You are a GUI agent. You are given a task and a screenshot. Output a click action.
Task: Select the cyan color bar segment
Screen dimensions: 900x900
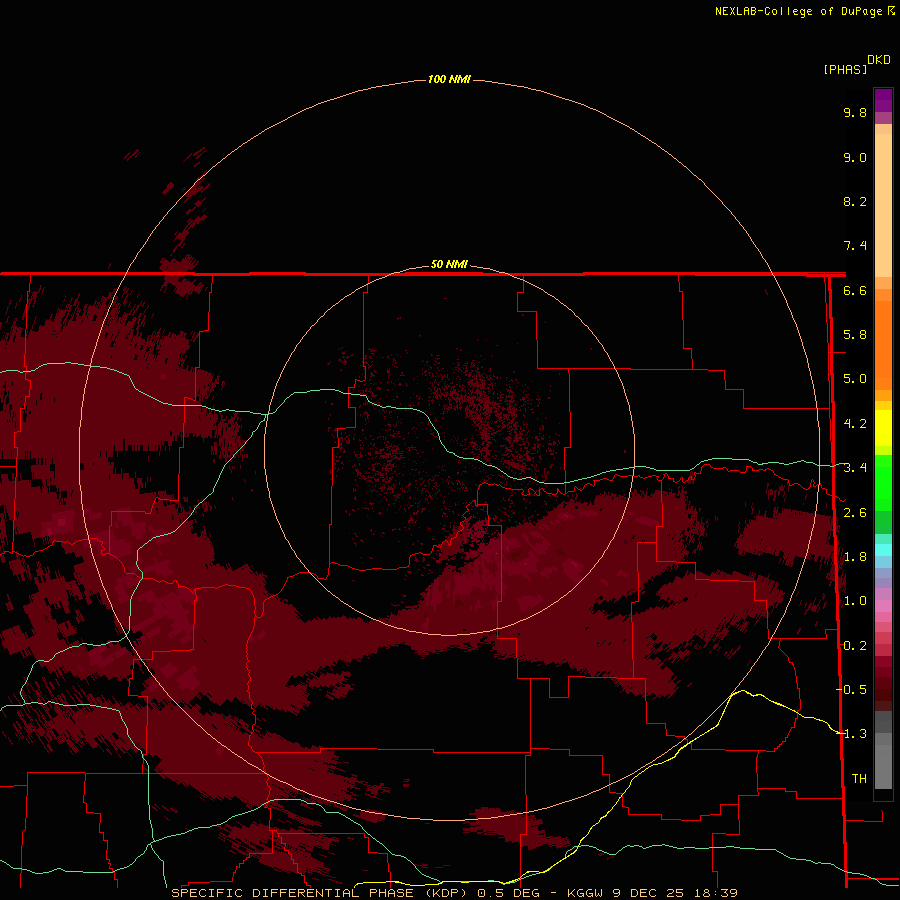coord(883,550)
